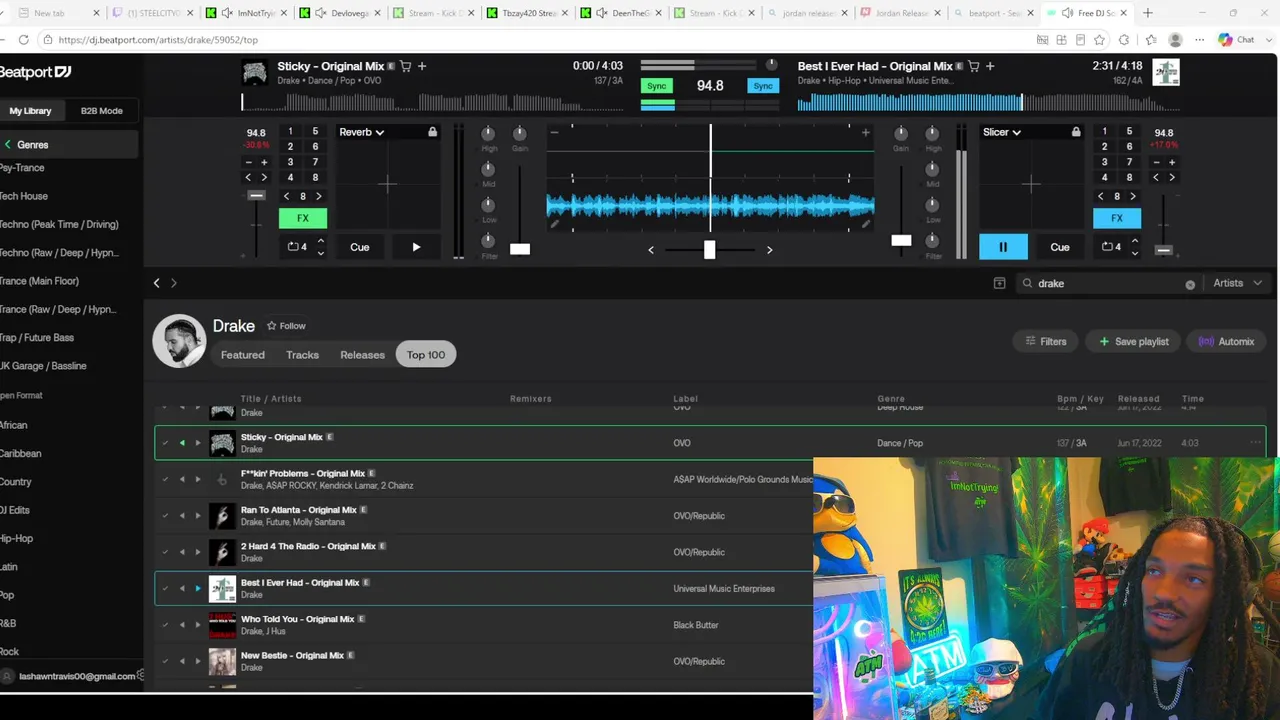
Task: Click the lock icon on Reverb FX pad
Action: click(432, 132)
